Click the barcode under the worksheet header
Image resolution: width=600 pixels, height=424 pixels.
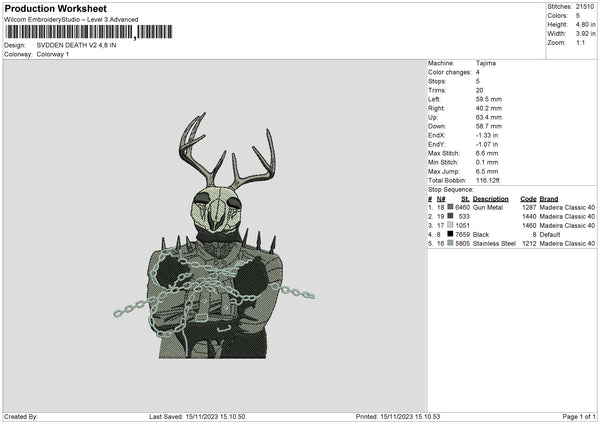tap(89, 32)
